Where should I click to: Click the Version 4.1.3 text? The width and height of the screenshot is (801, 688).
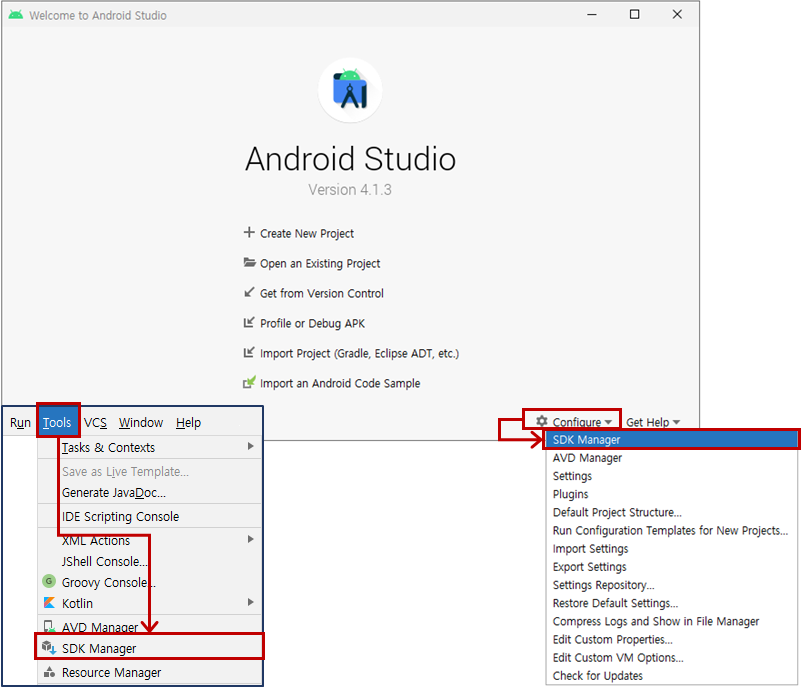350,189
